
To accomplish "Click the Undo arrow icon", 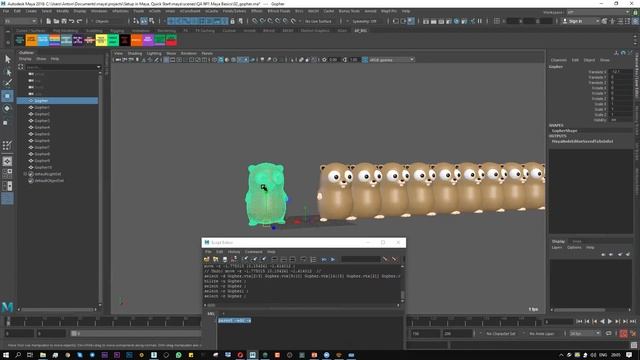I will coord(72,21).
